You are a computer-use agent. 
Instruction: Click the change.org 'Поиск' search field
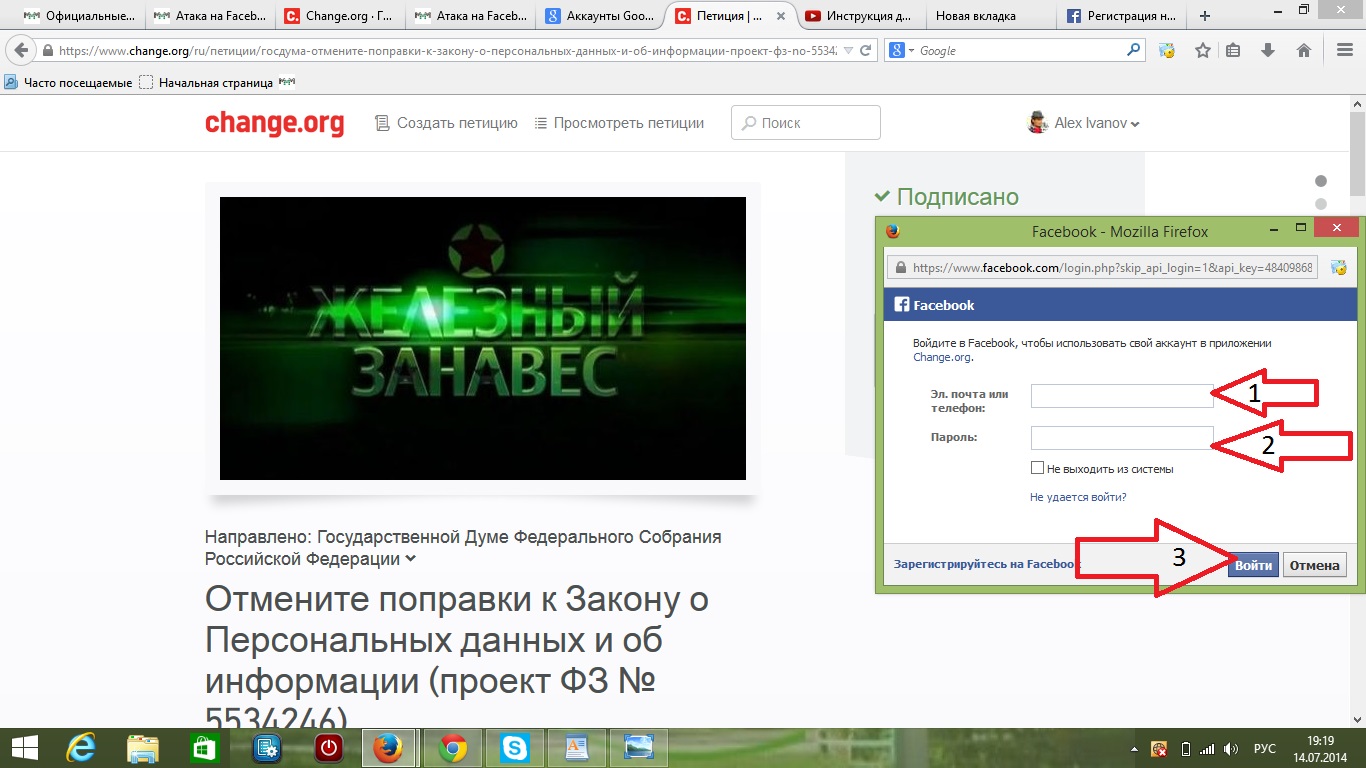coord(806,123)
